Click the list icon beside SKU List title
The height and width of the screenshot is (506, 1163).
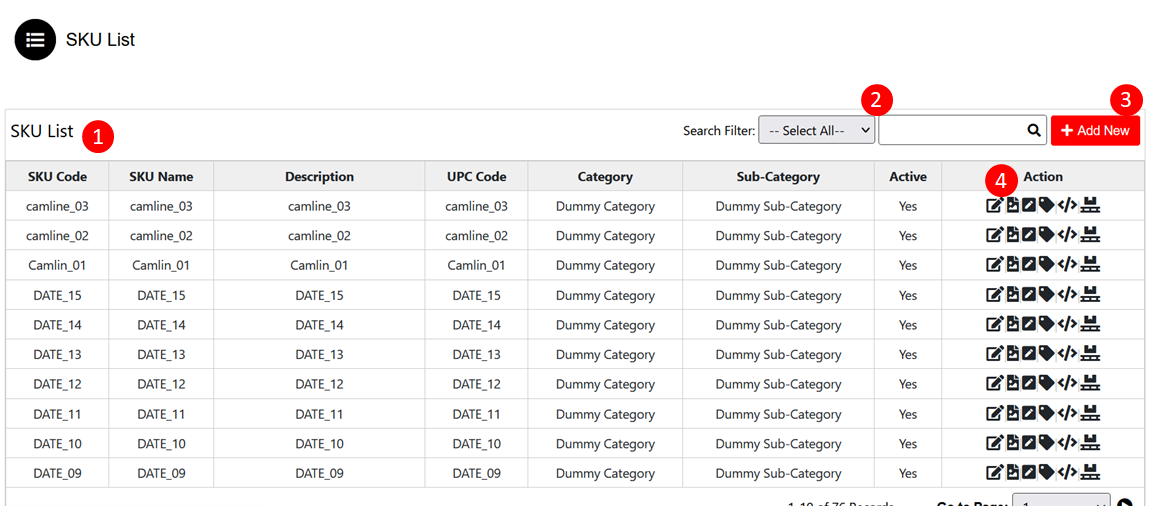(35, 40)
